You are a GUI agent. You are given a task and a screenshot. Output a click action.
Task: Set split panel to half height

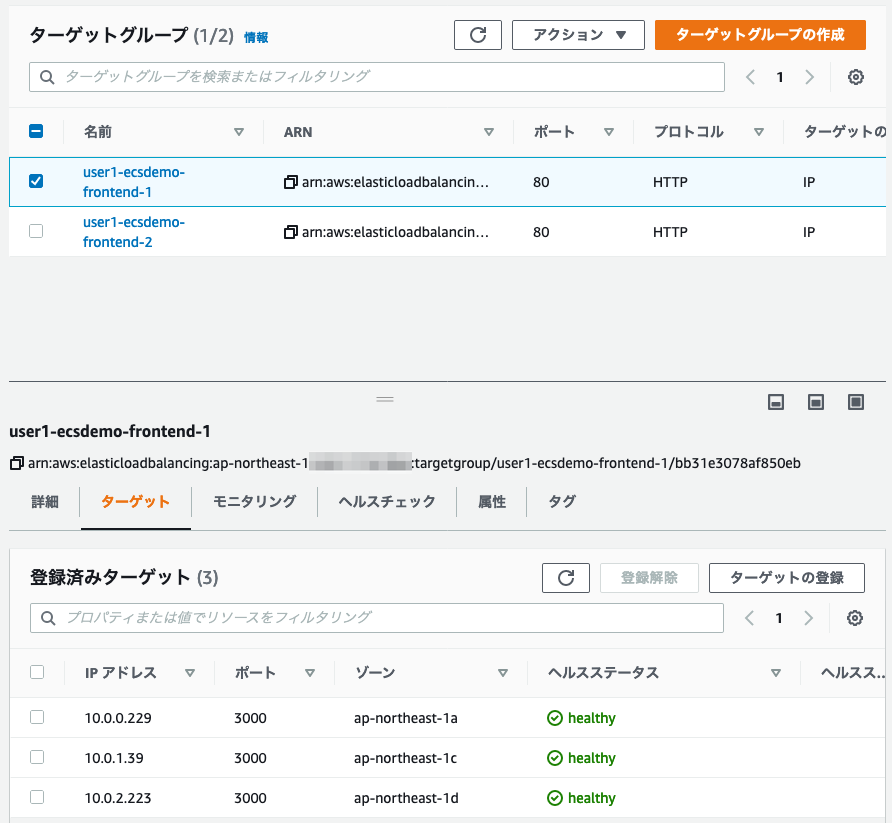pos(816,402)
